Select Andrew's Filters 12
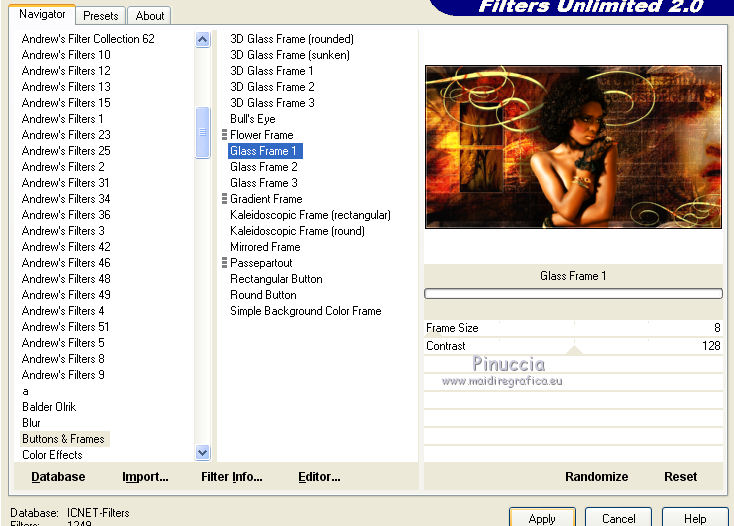The width and height of the screenshot is (734, 526). coord(66,71)
